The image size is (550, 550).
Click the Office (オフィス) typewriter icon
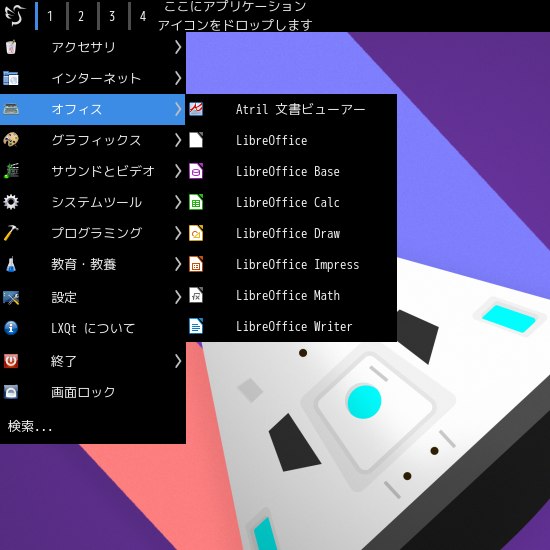coord(11,109)
